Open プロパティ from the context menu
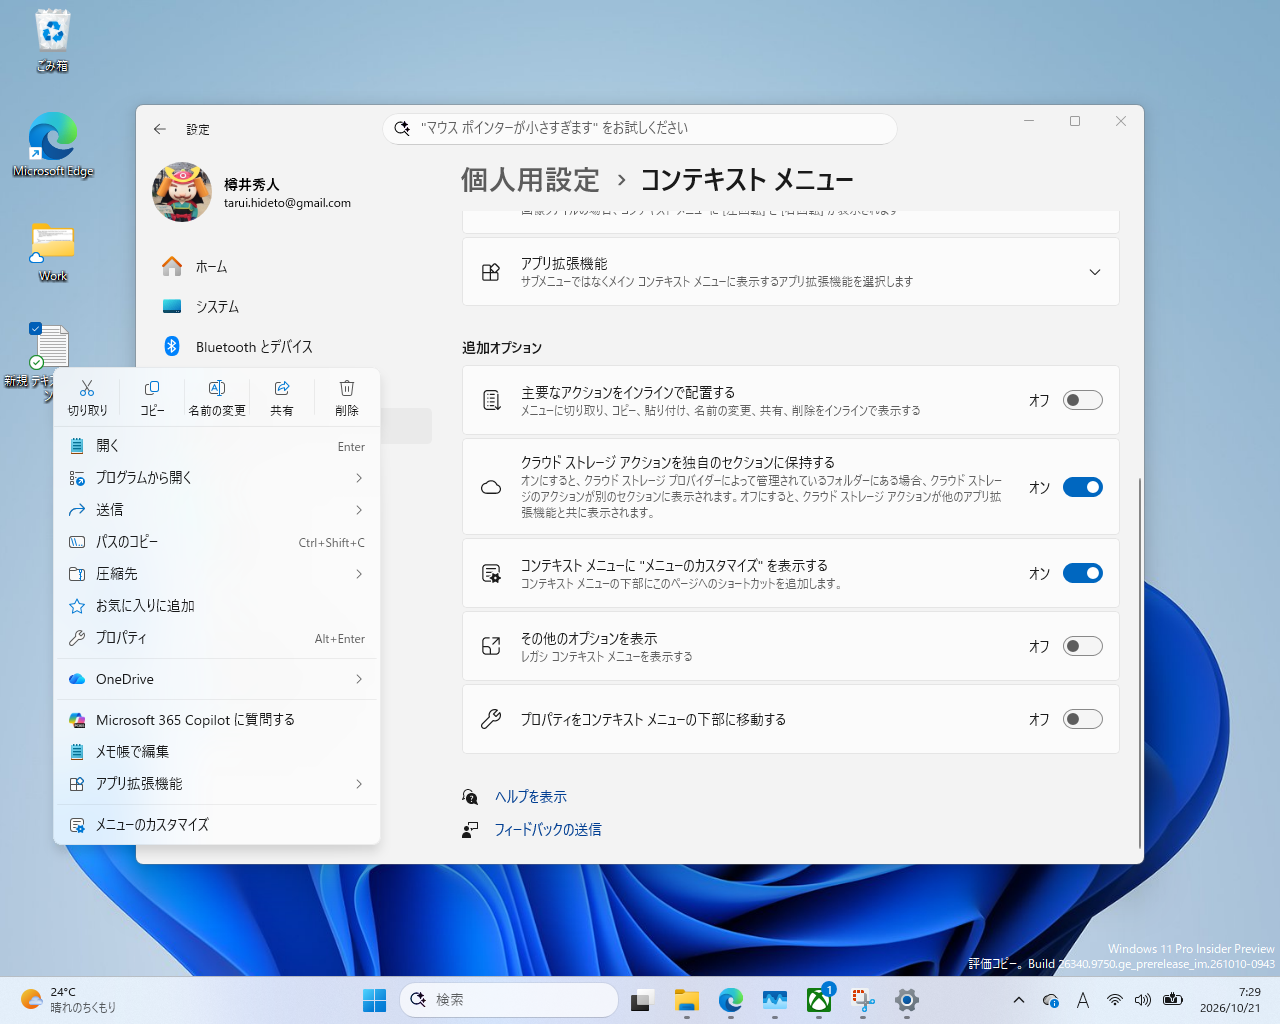Image resolution: width=1280 pixels, height=1024 pixels. tap(217, 638)
